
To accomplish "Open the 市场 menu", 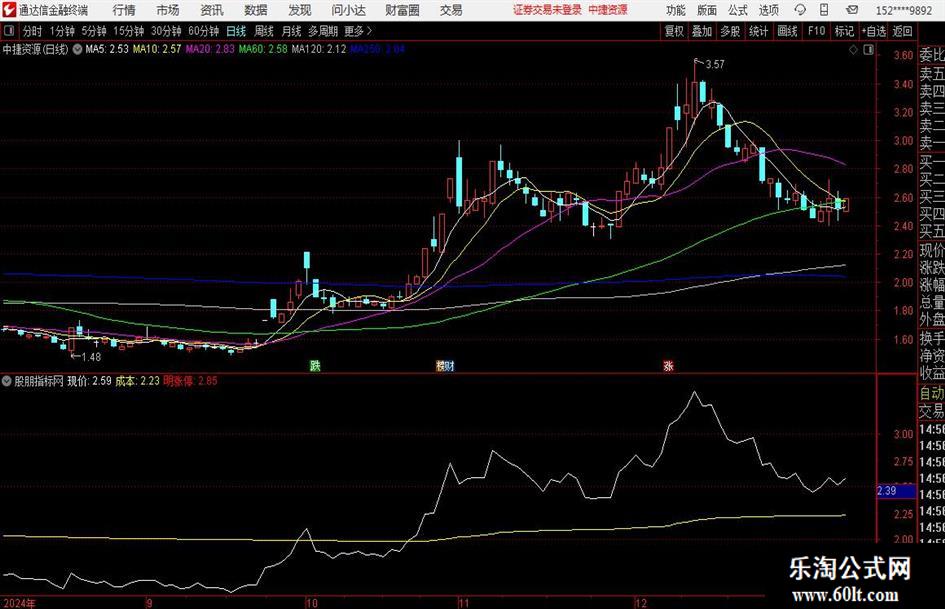I will (168, 10).
